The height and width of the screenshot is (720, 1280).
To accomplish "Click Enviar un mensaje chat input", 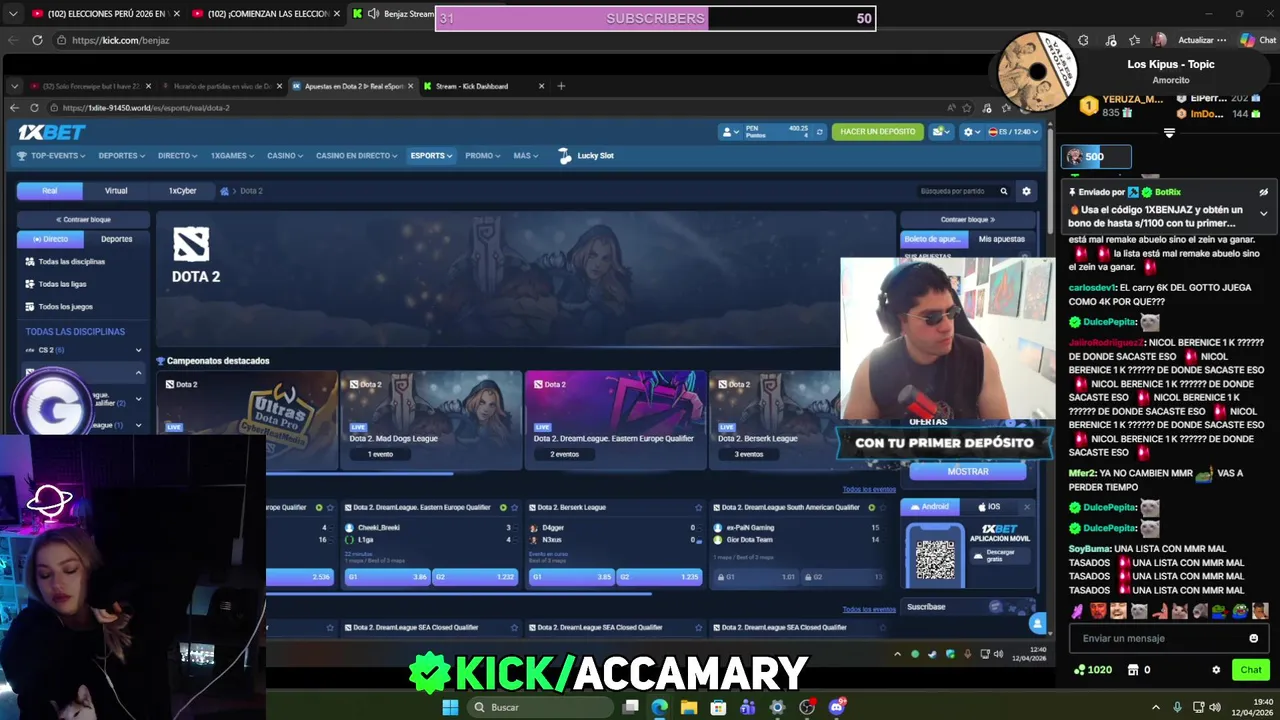I will pos(1160,638).
